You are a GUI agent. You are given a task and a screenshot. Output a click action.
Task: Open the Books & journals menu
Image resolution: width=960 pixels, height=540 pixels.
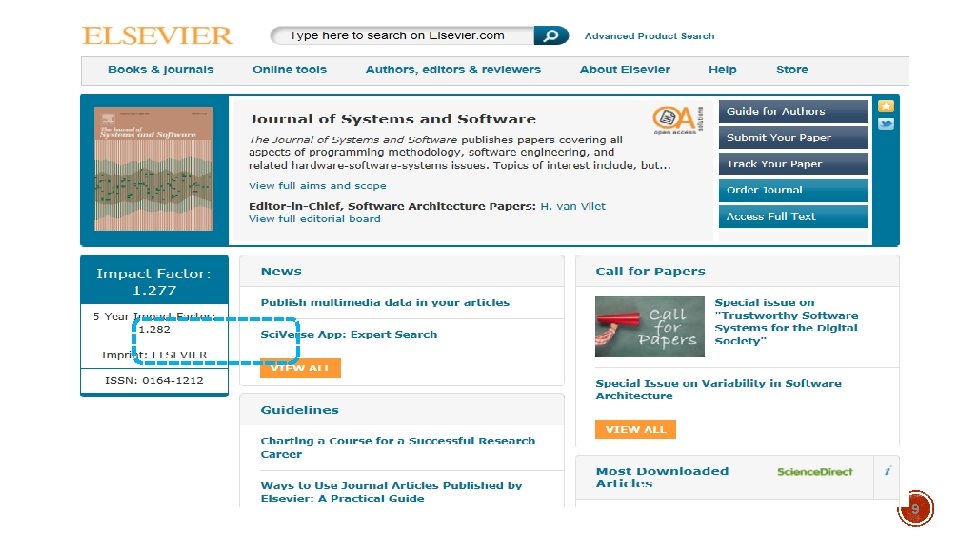click(160, 69)
